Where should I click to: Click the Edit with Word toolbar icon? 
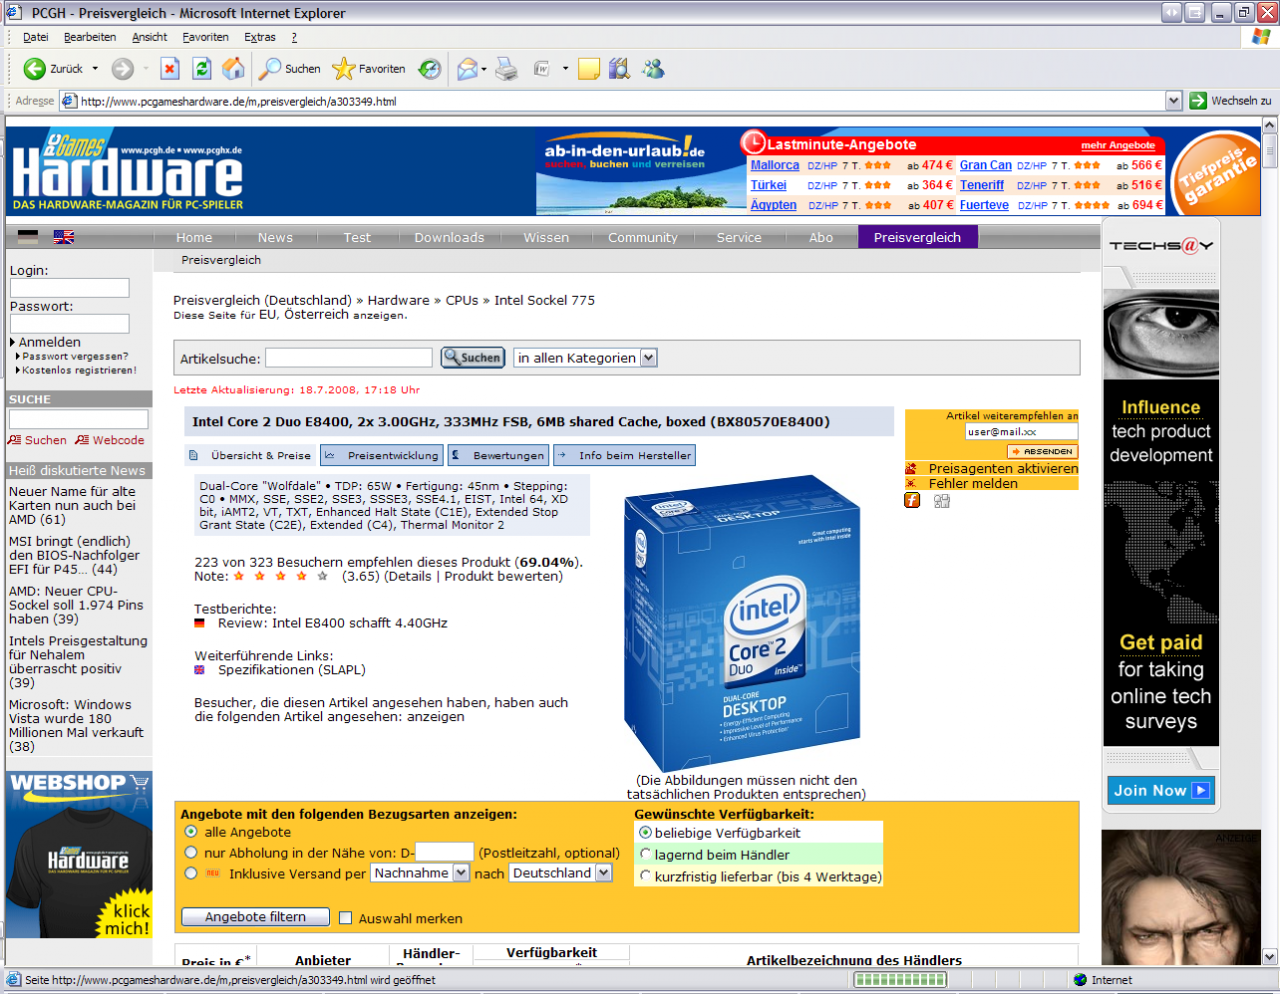click(x=542, y=69)
